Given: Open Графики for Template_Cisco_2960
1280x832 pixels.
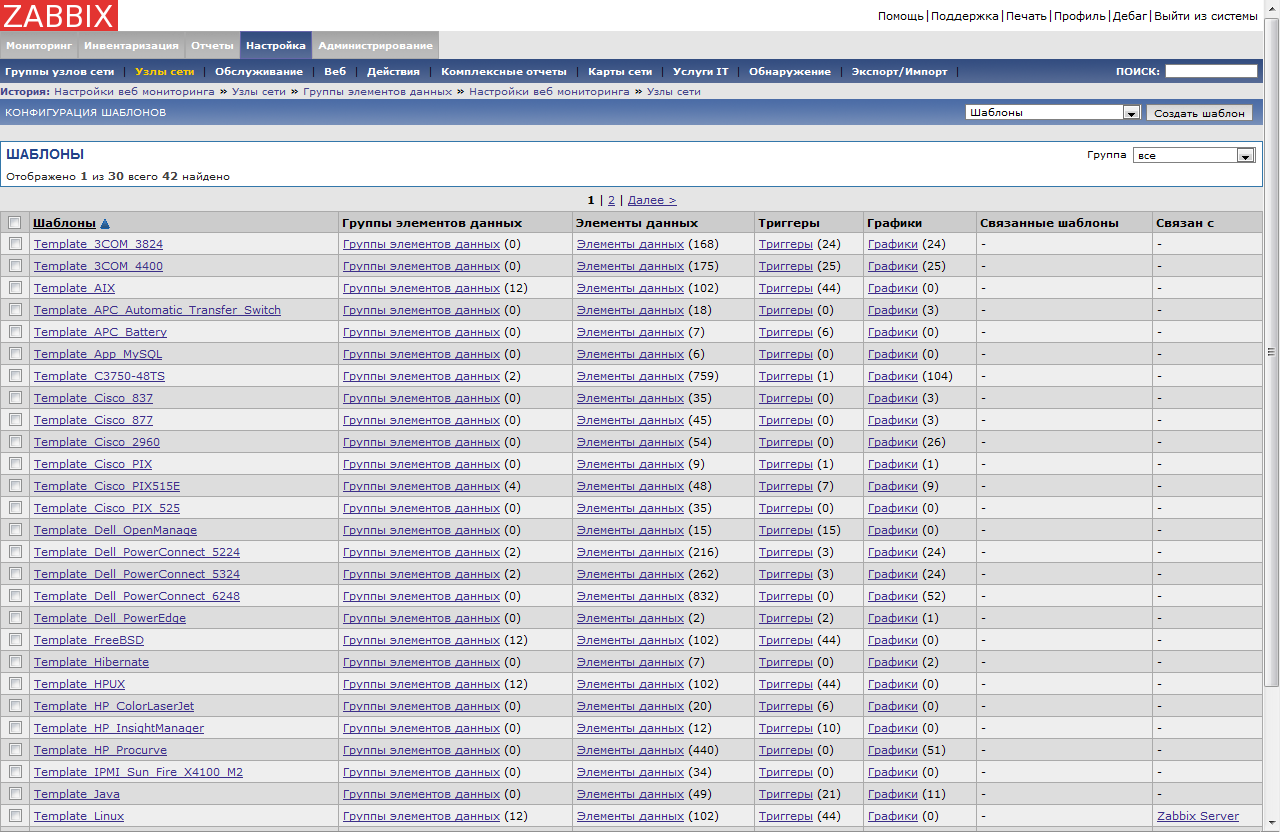Looking at the screenshot, I should click(x=893, y=442).
